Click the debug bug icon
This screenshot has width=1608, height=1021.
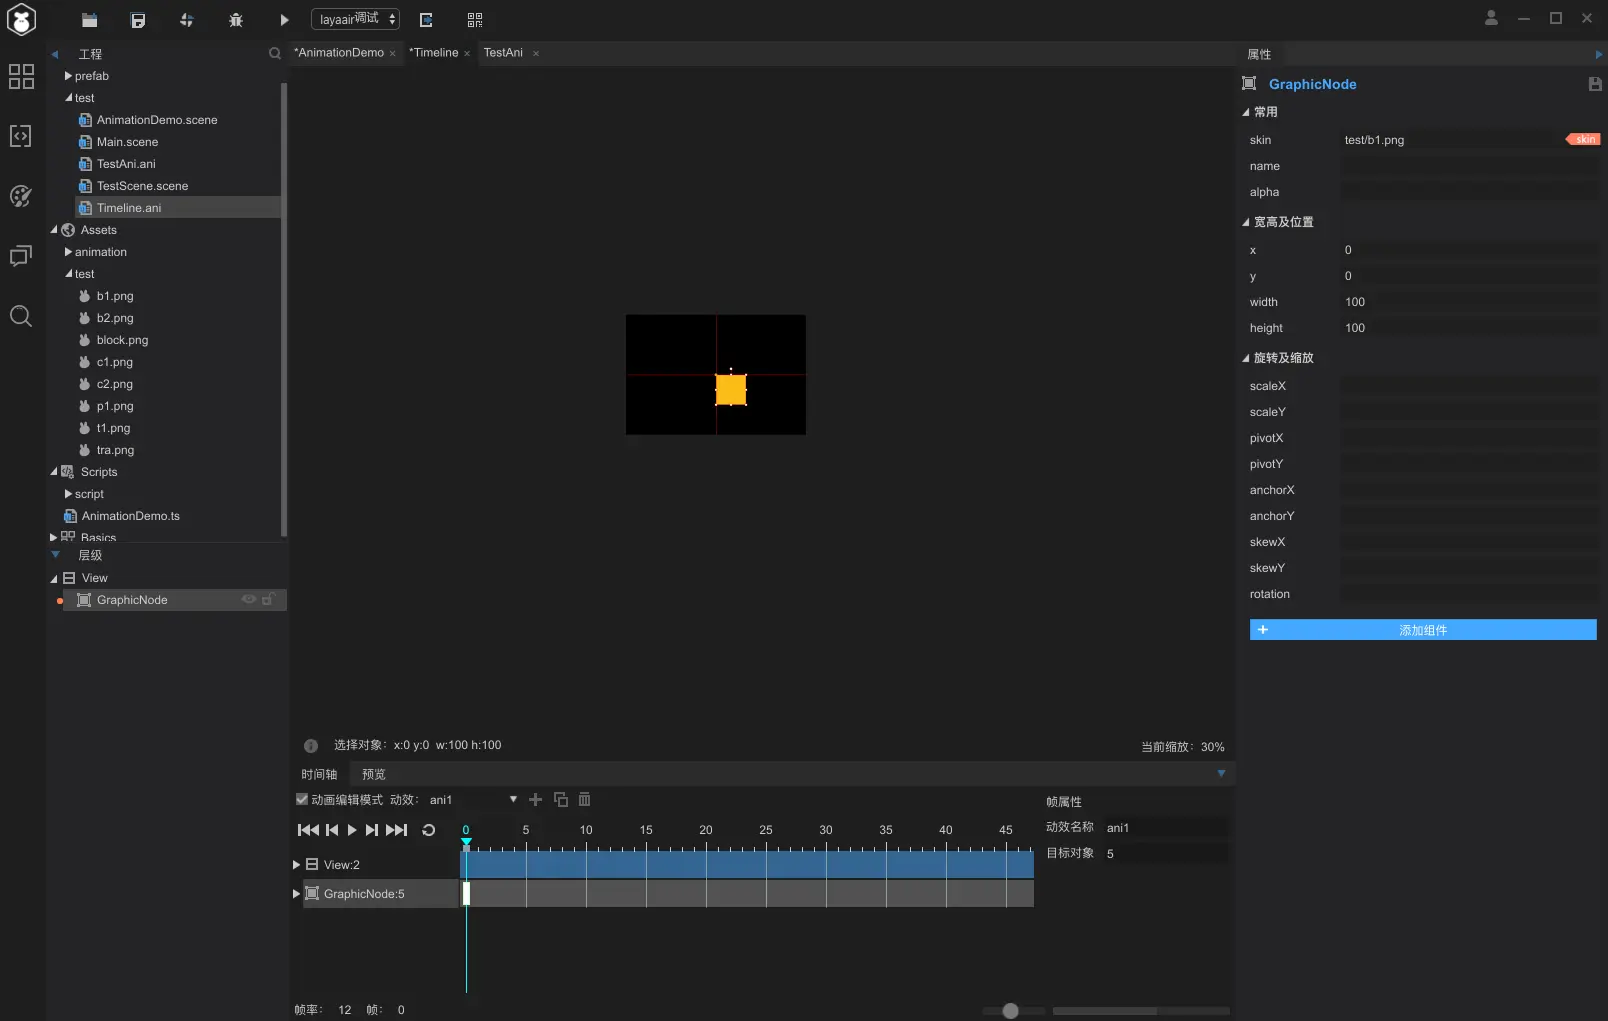tap(236, 20)
